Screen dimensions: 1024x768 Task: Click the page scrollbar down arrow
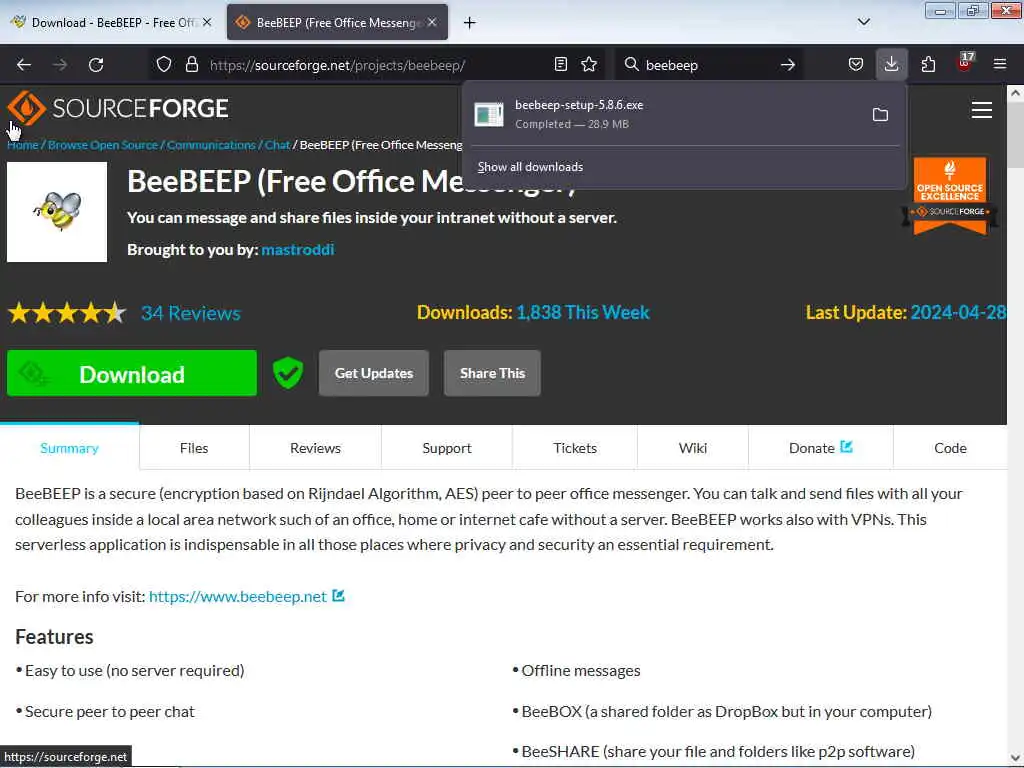[x=1015, y=758]
